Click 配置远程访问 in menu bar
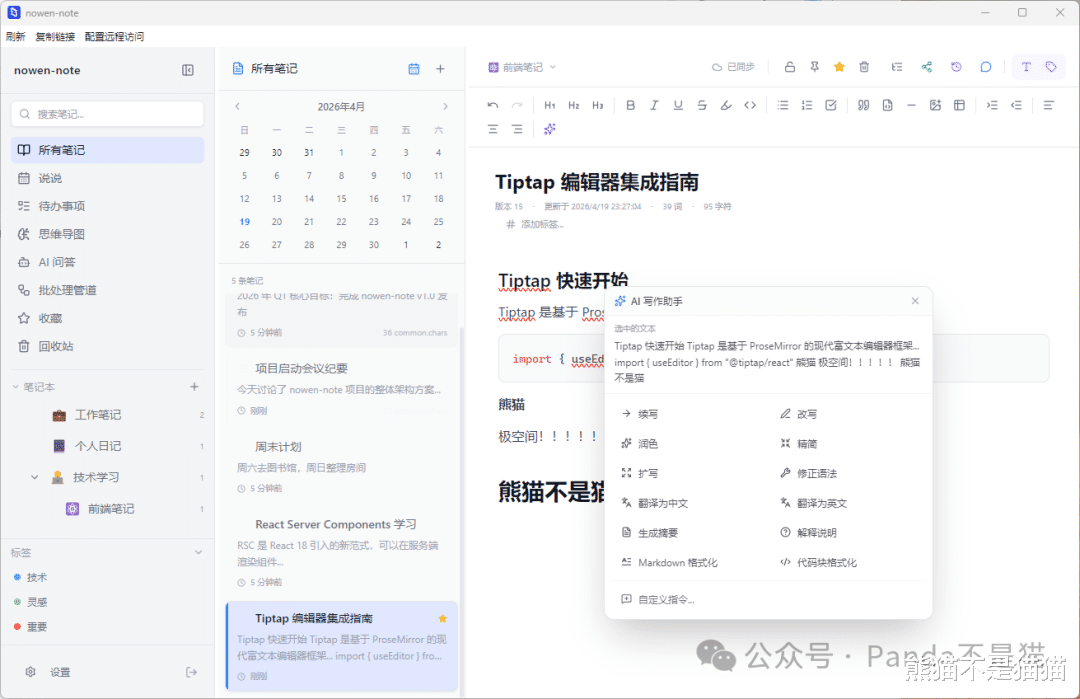This screenshot has width=1080, height=699. point(114,36)
